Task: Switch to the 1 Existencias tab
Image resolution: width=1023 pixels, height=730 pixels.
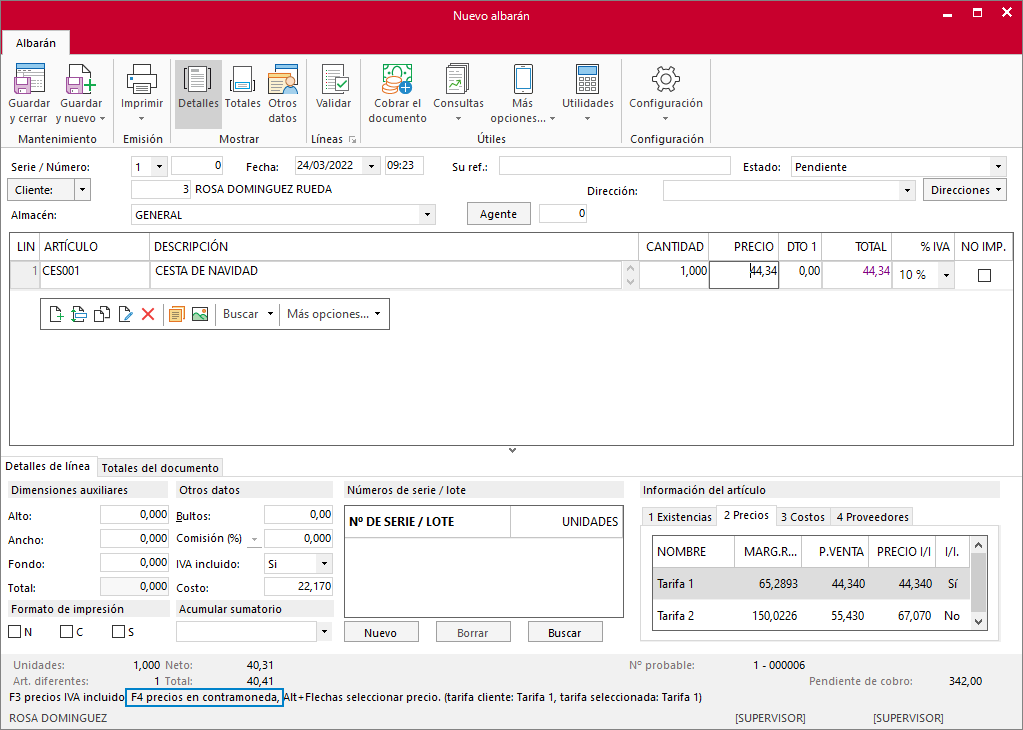Action: (x=679, y=517)
